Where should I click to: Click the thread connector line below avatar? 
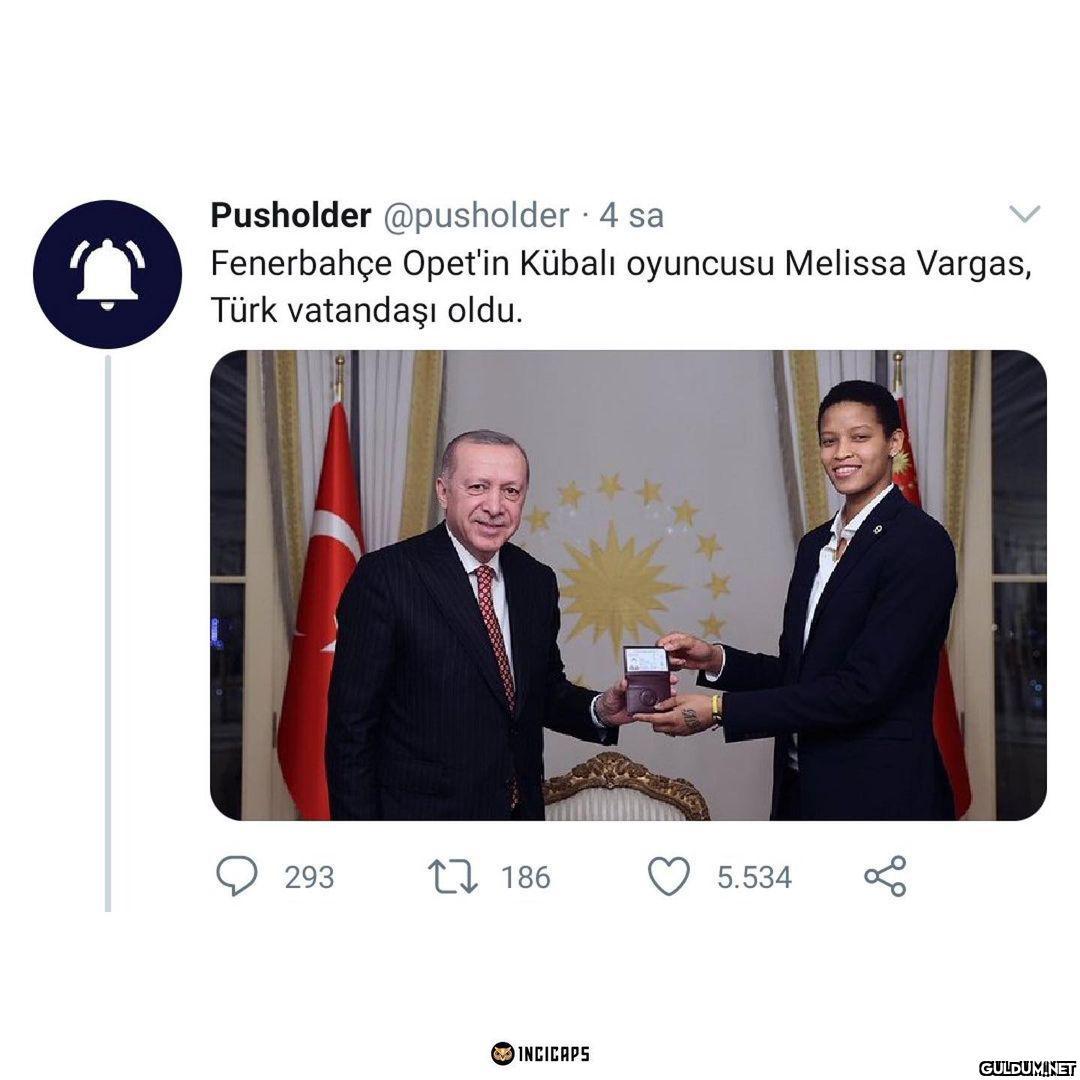(107, 633)
